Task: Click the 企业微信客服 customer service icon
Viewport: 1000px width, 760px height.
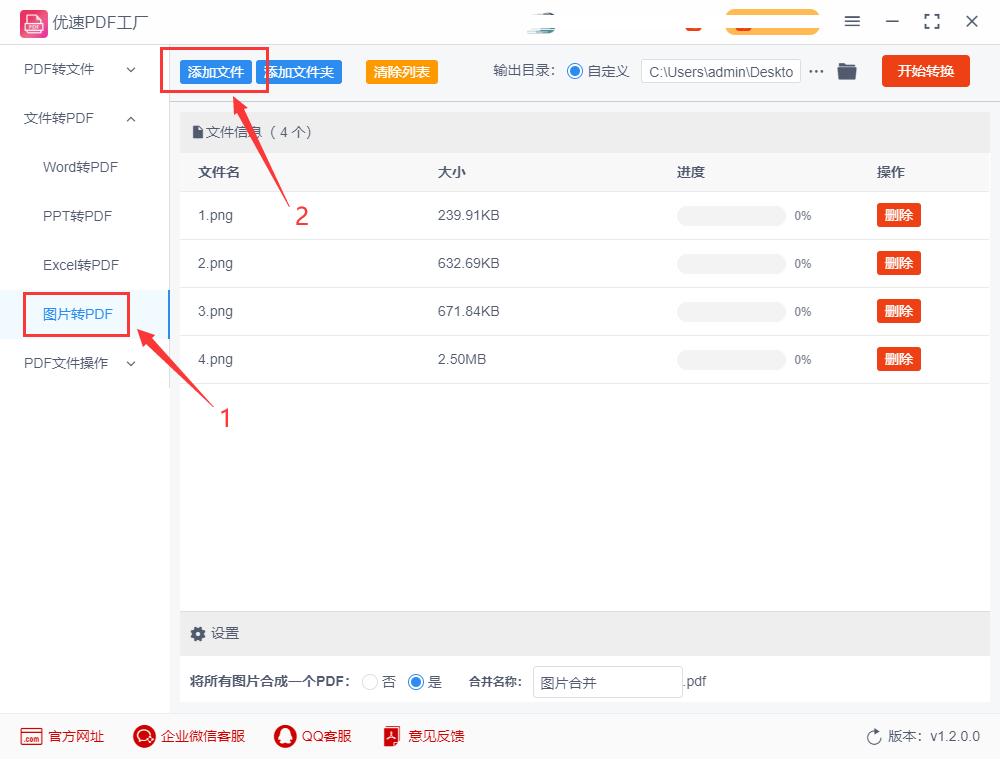Action: click(144, 736)
